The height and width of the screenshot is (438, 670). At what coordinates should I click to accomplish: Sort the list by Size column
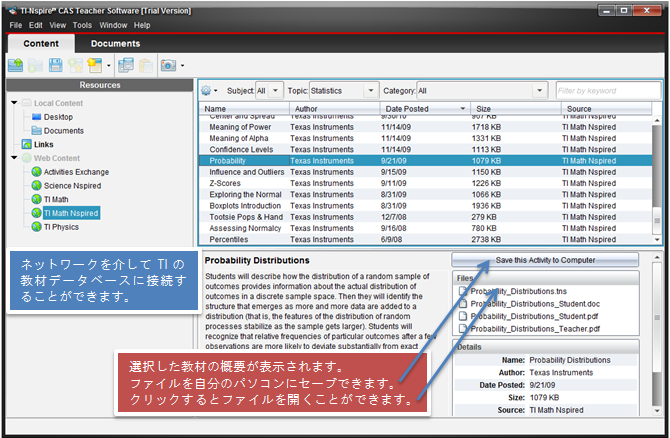[x=516, y=109]
